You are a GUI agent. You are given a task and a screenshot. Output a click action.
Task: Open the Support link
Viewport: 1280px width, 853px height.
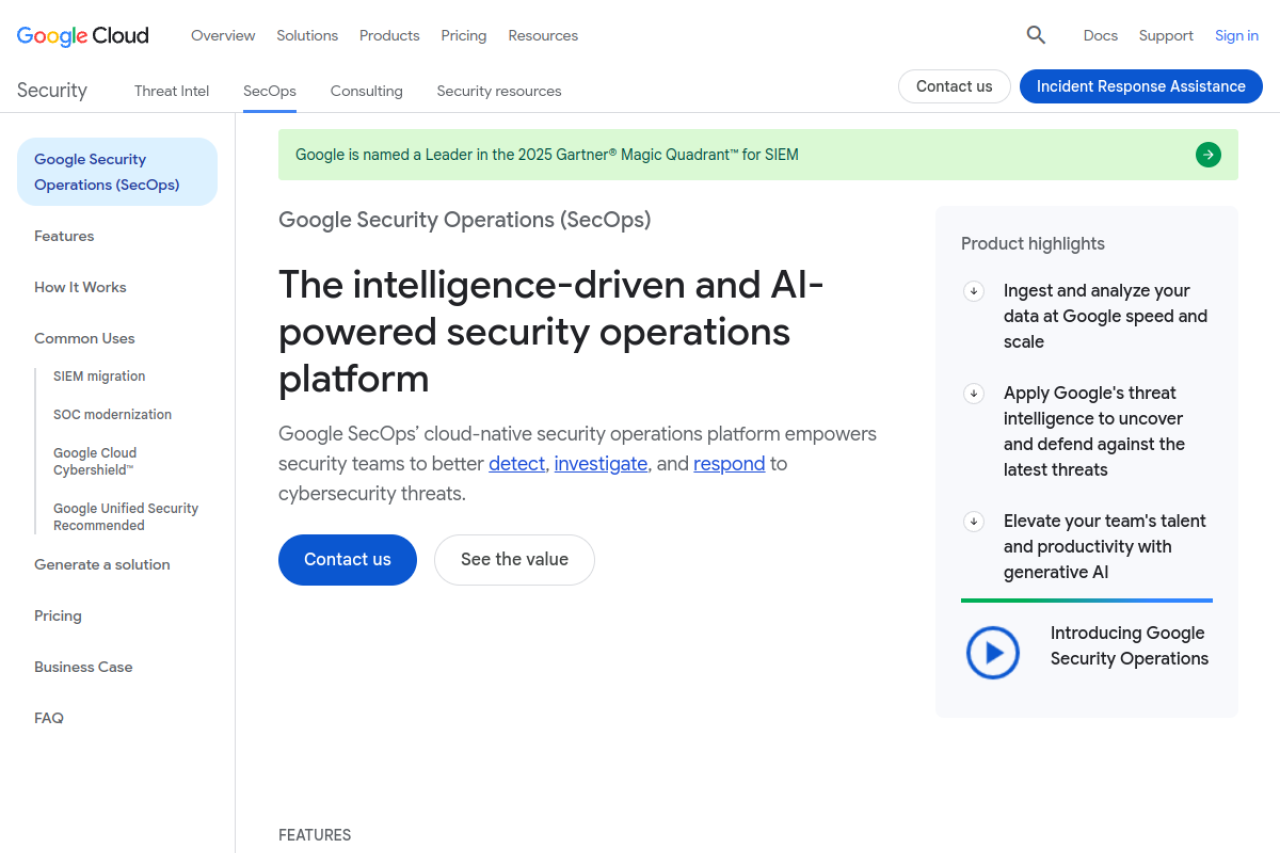tap(1166, 35)
